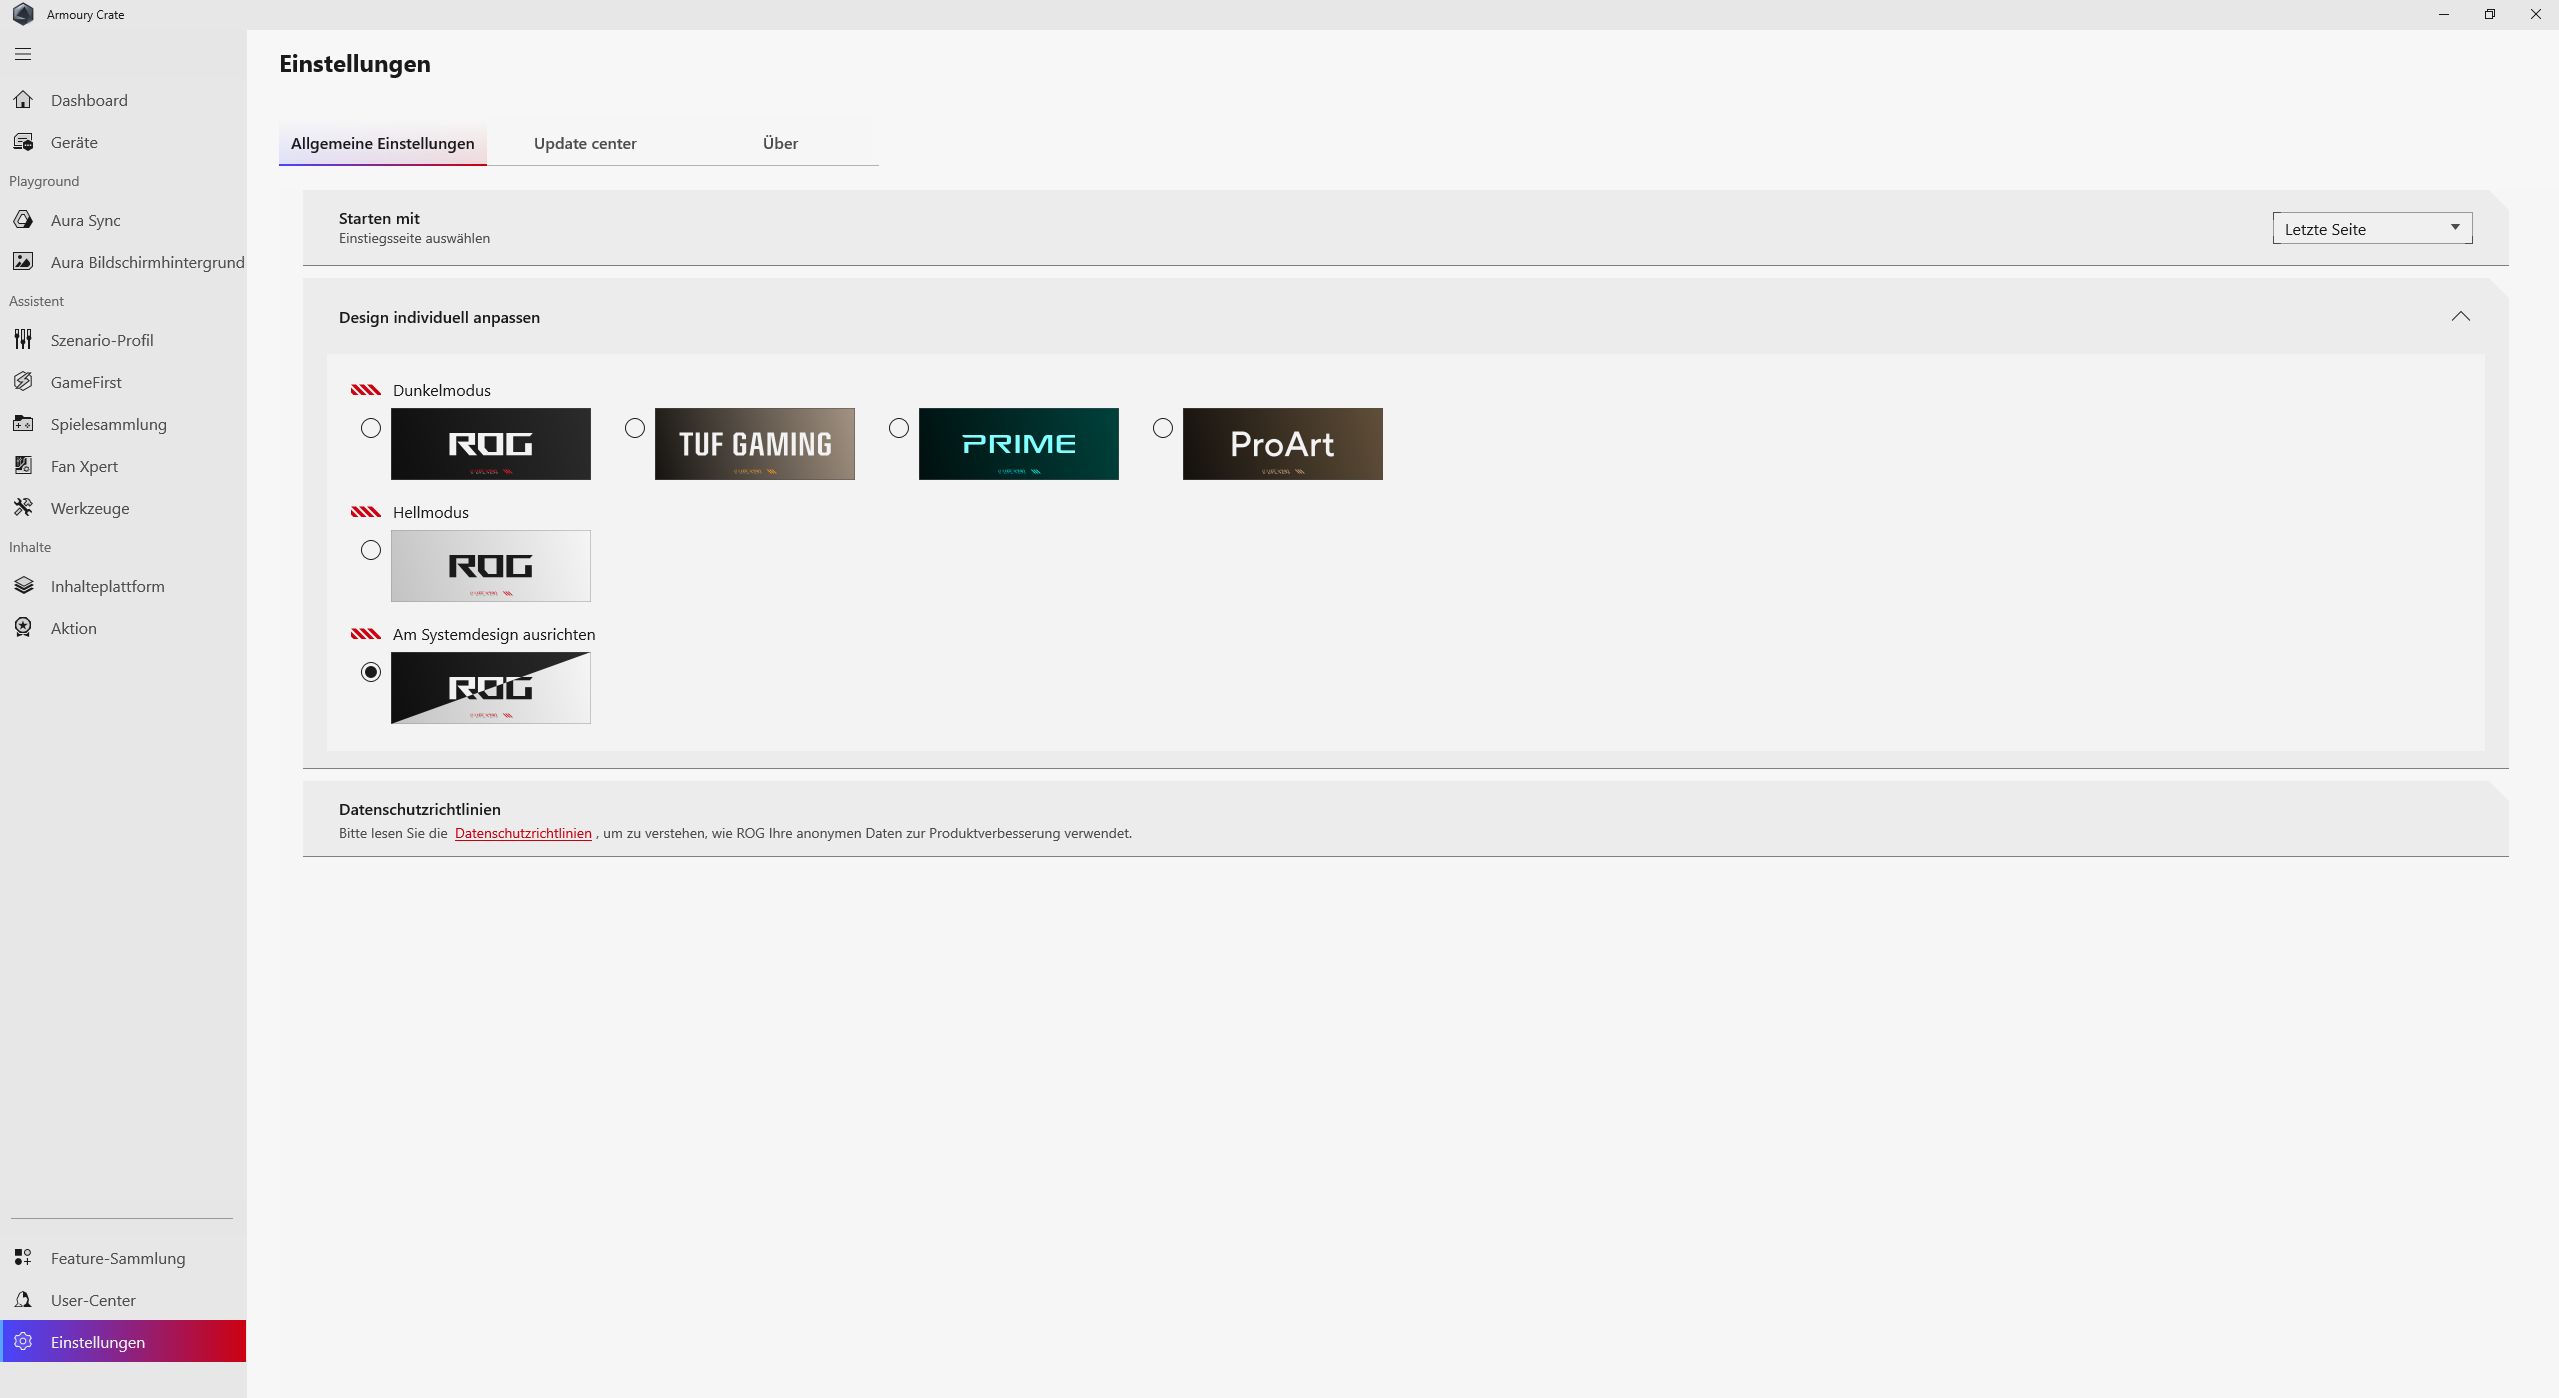Click the ProArt theme thumbnail
2559x1398 pixels.
tap(1283, 444)
